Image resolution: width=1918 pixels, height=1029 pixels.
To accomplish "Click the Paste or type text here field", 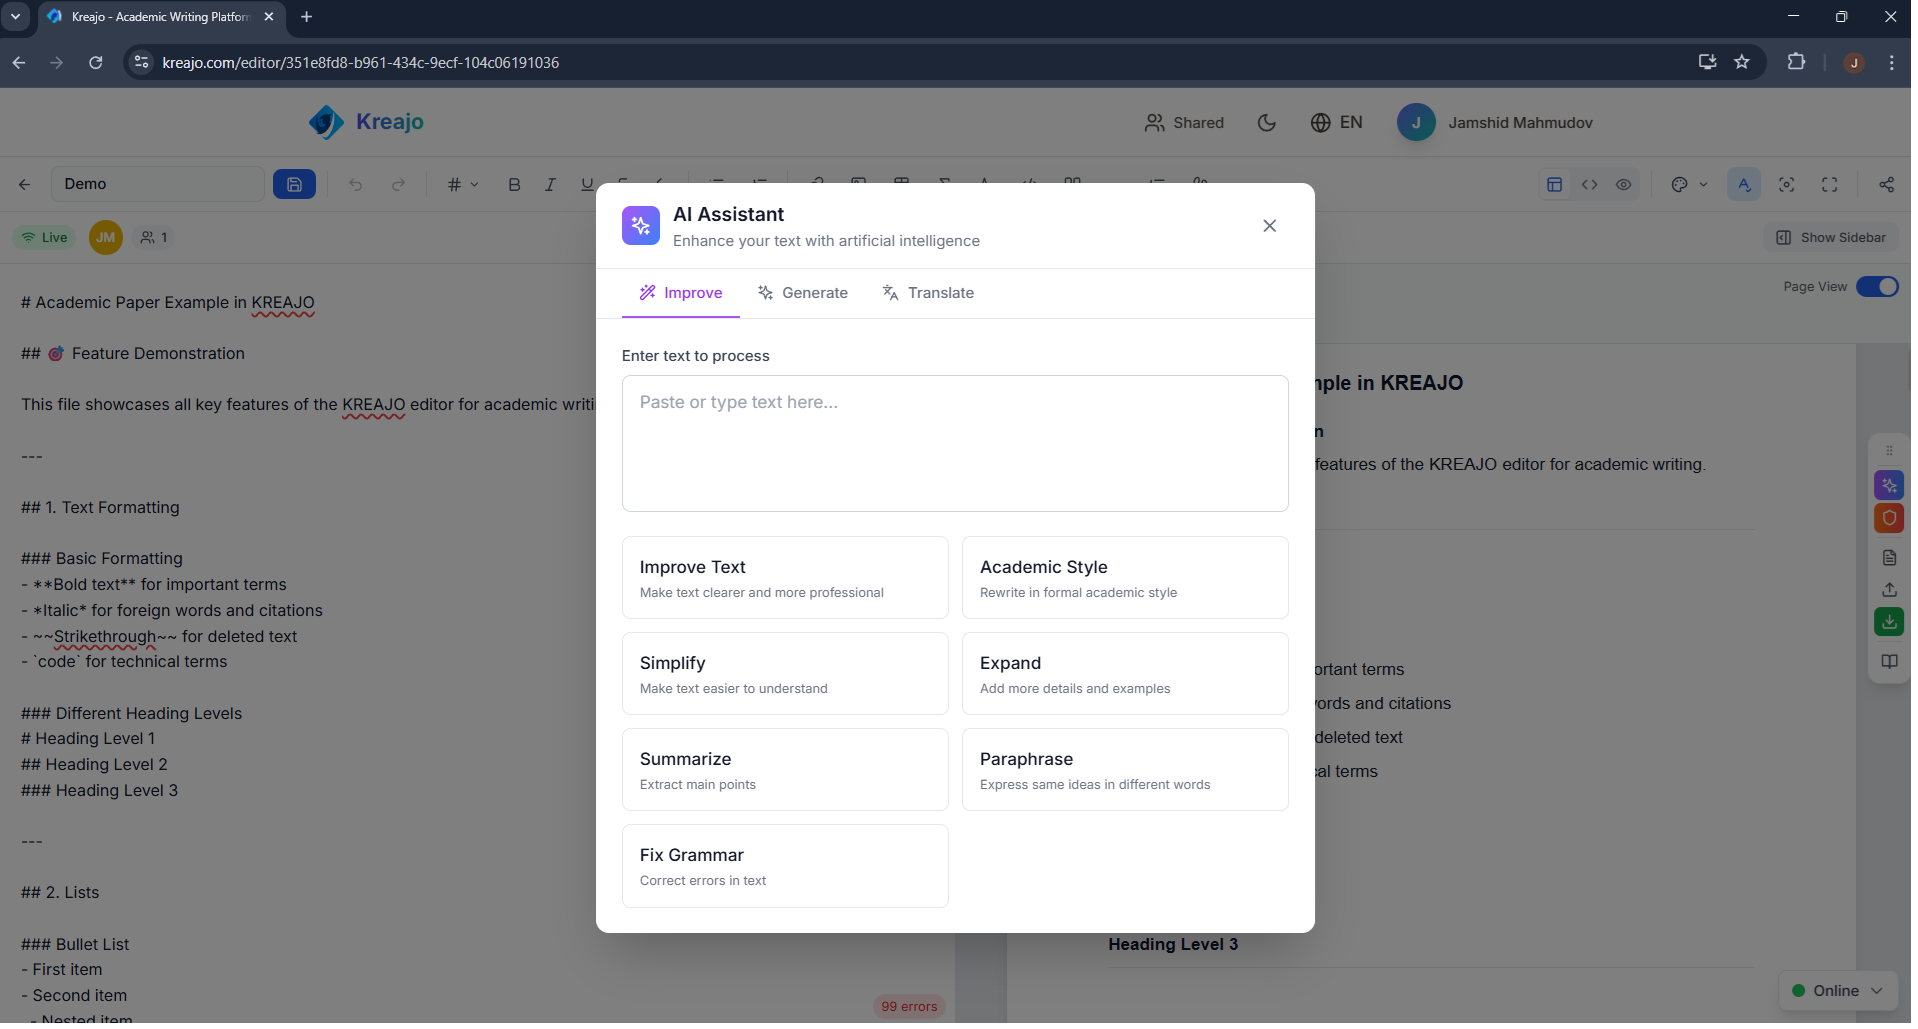I will [x=955, y=443].
